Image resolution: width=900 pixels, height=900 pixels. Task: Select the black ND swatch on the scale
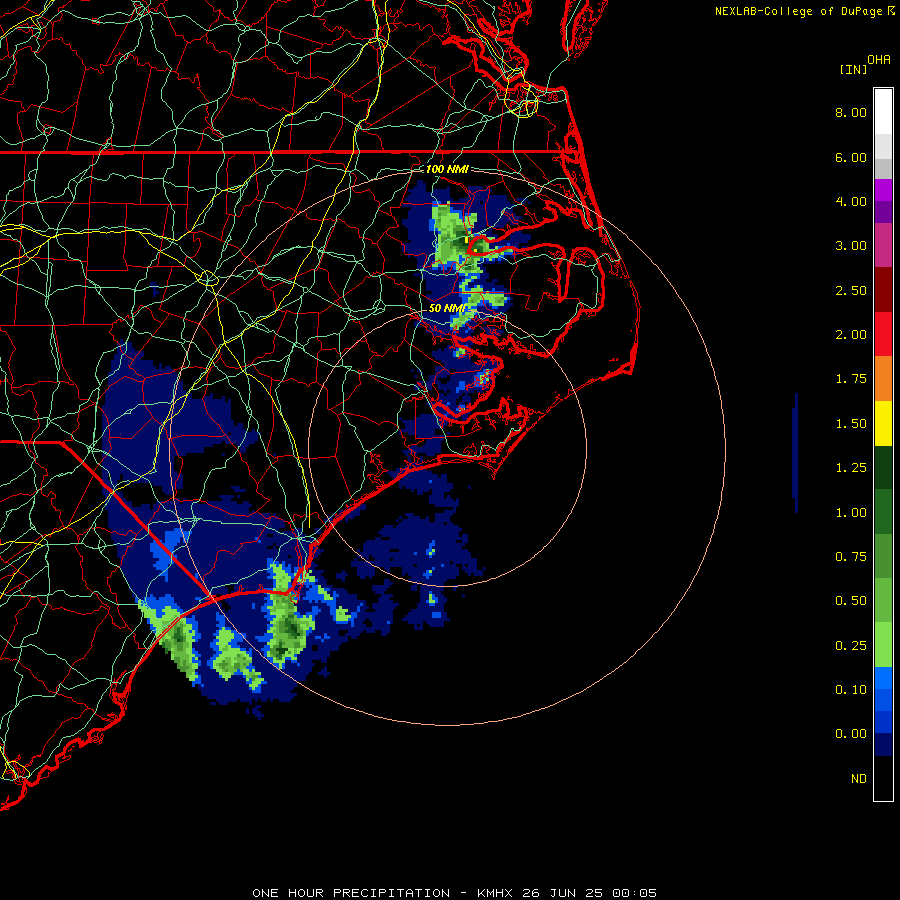(x=883, y=778)
